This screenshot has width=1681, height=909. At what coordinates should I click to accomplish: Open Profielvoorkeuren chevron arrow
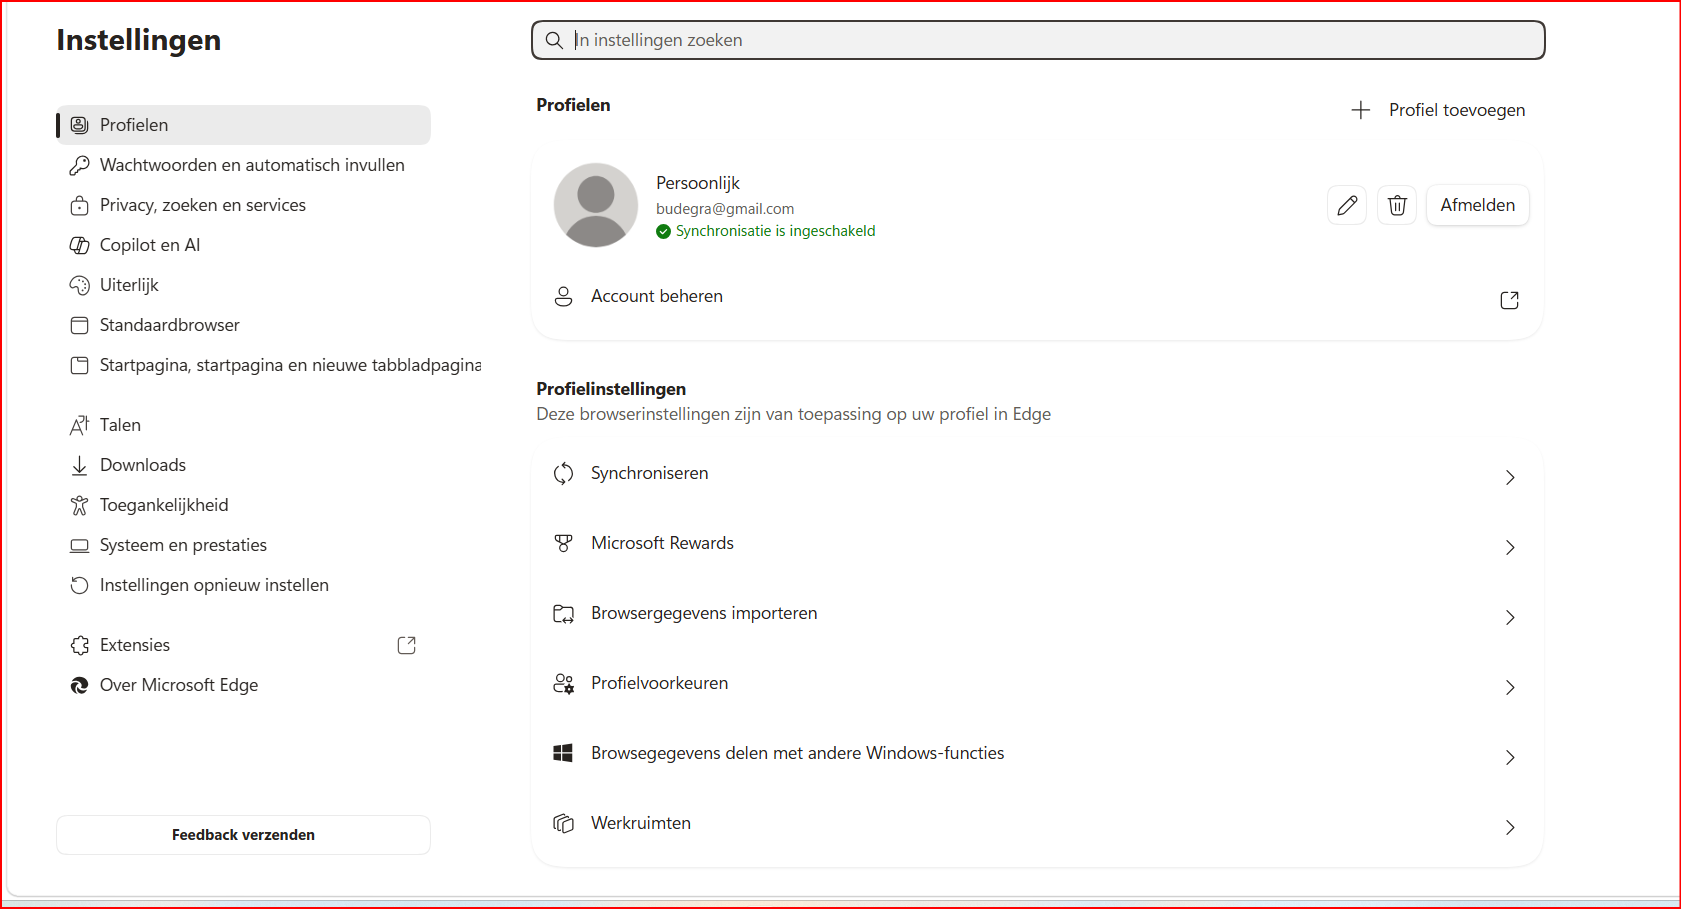[x=1510, y=687]
